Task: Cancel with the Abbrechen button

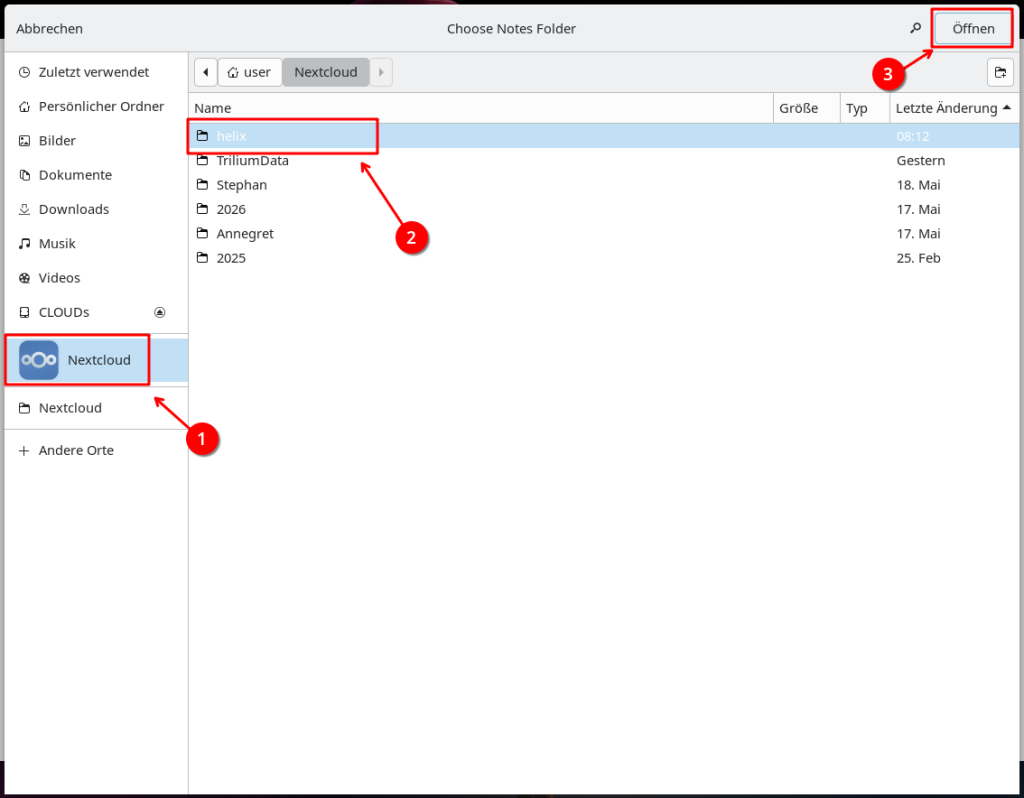Action: click(50, 28)
